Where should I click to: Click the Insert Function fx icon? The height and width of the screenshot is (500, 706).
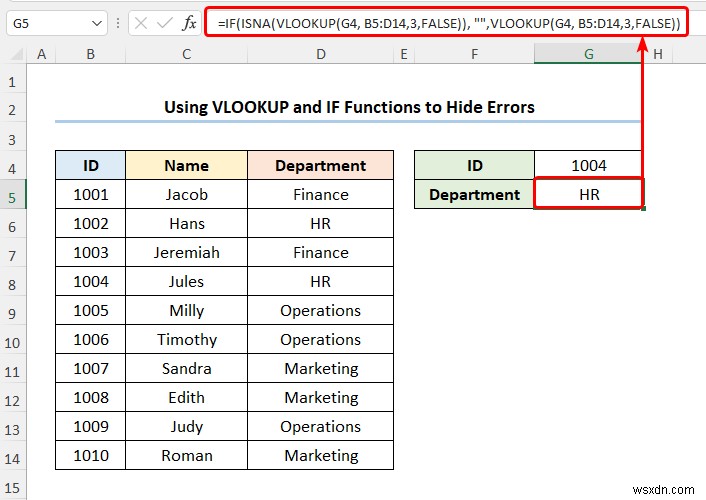tap(190, 23)
